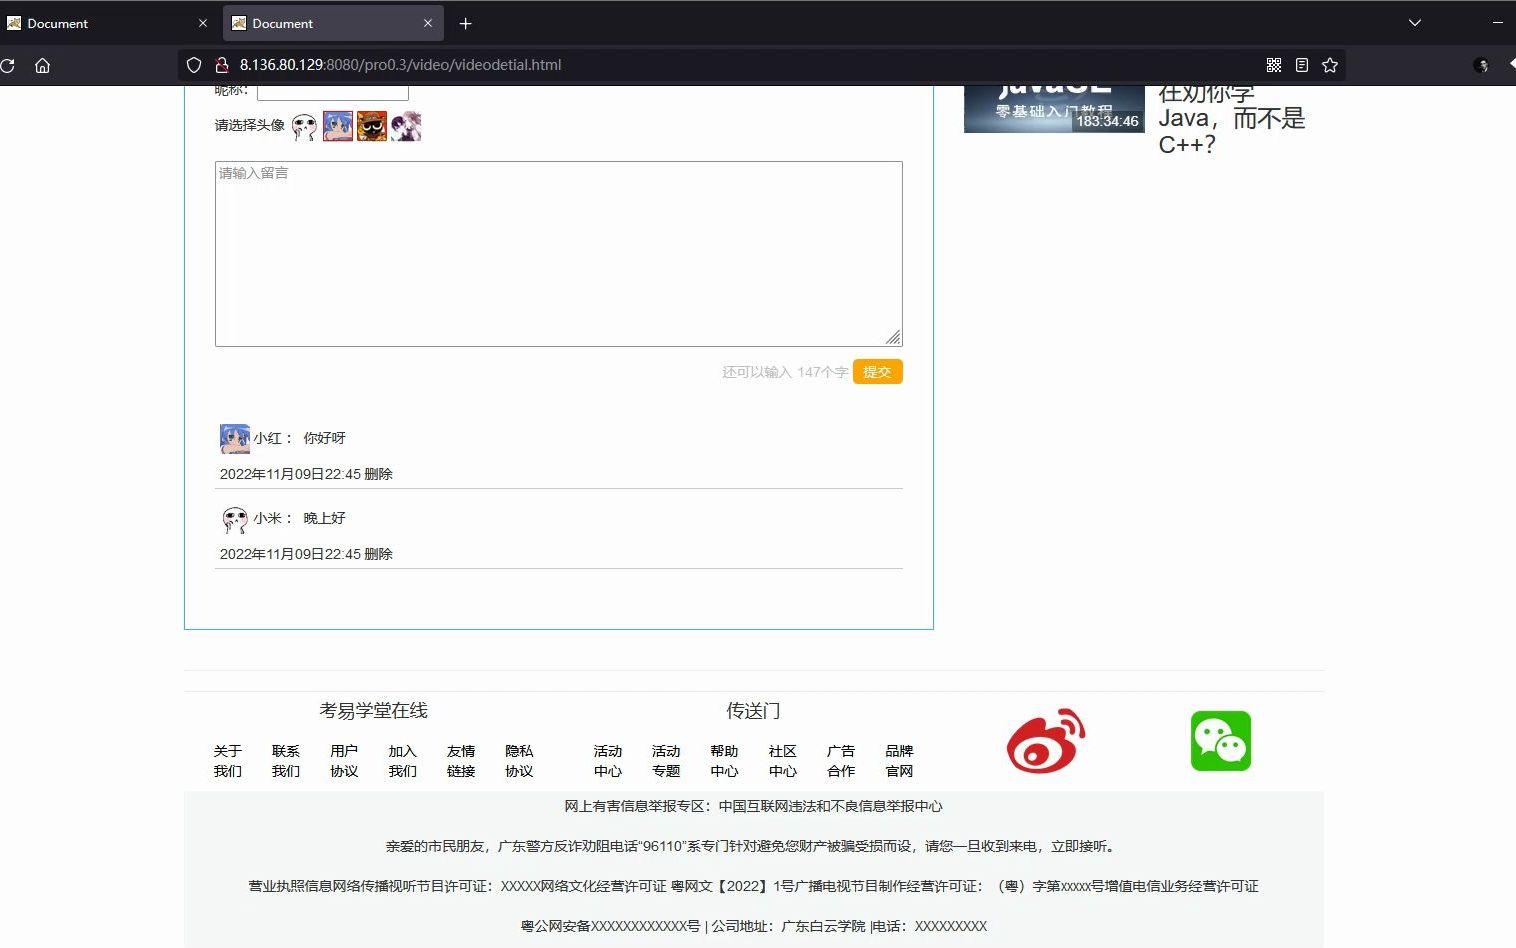Image resolution: width=1516 pixels, height=948 pixels.
Task: Open 品牌官网 footer link
Action: pyautogui.click(x=899, y=761)
